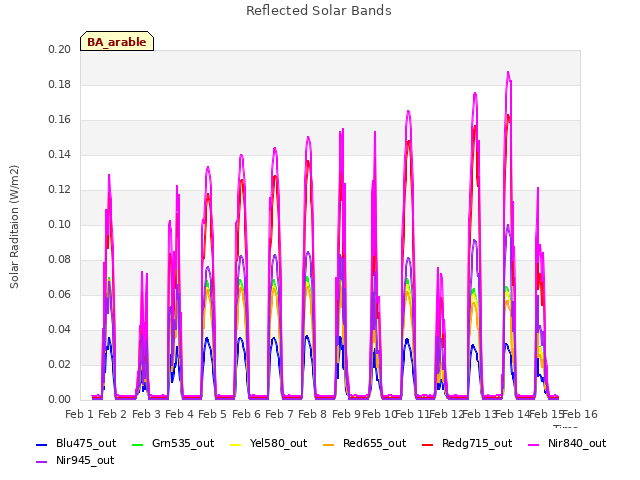The width and height of the screenshot is (640, 480).
Task: Click the 0.00 y-axis tick label
Action: point(60,400)
